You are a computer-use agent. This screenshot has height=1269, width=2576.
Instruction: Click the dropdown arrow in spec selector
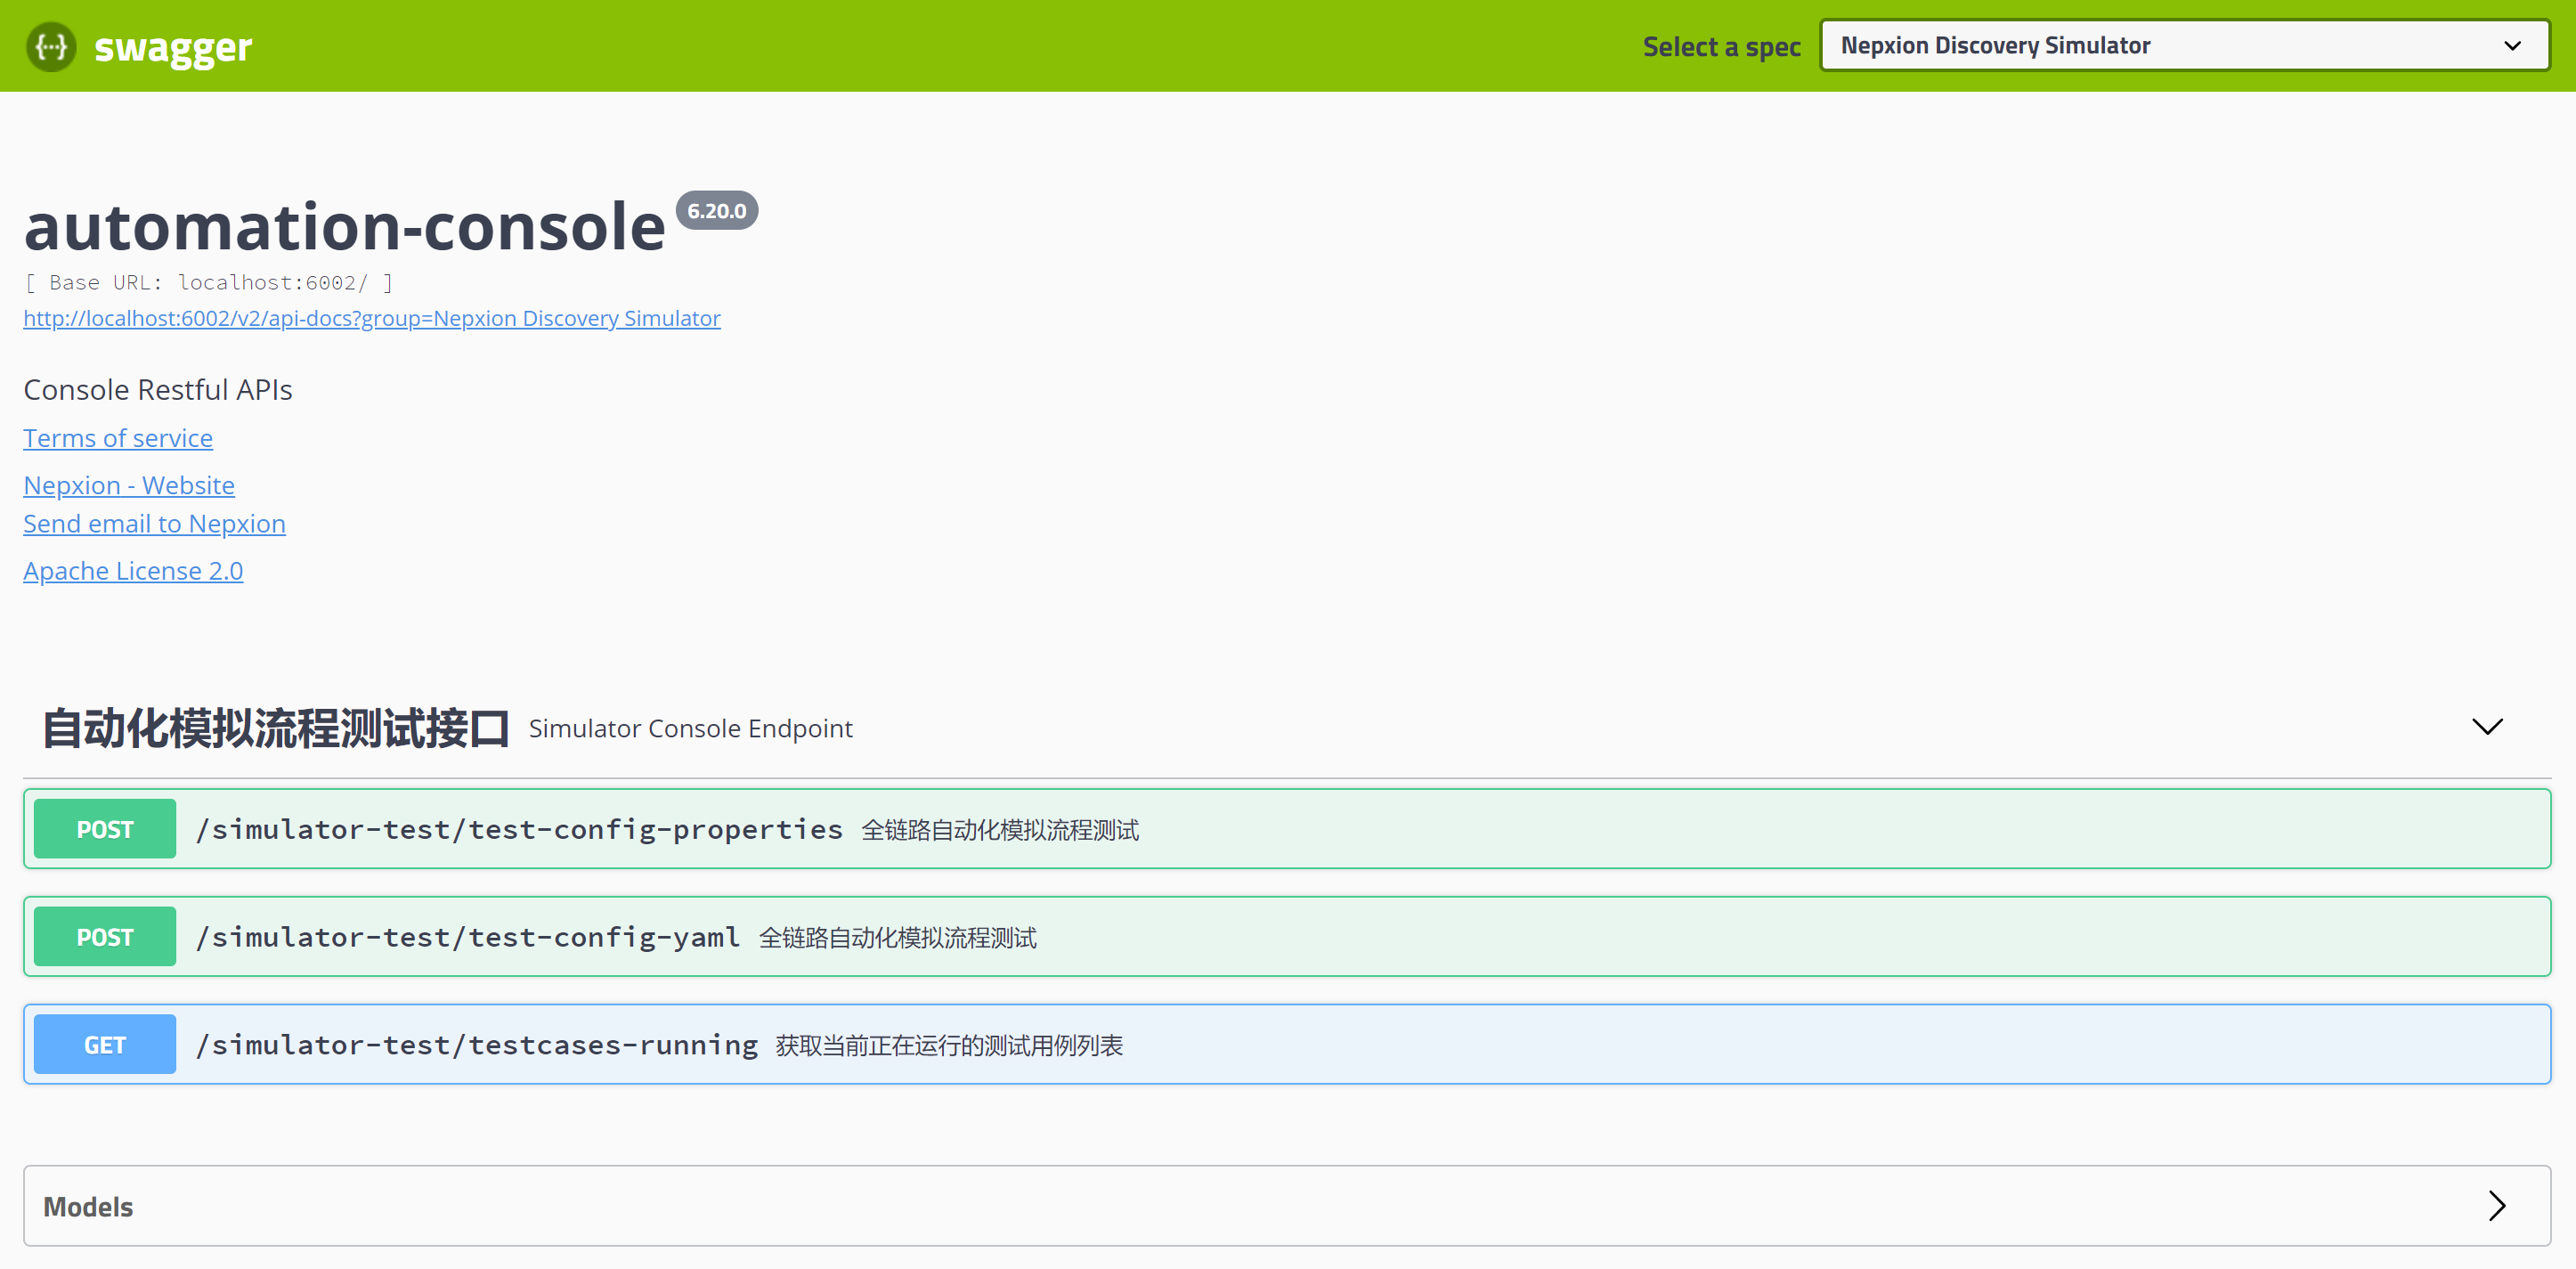[2511, 46]
